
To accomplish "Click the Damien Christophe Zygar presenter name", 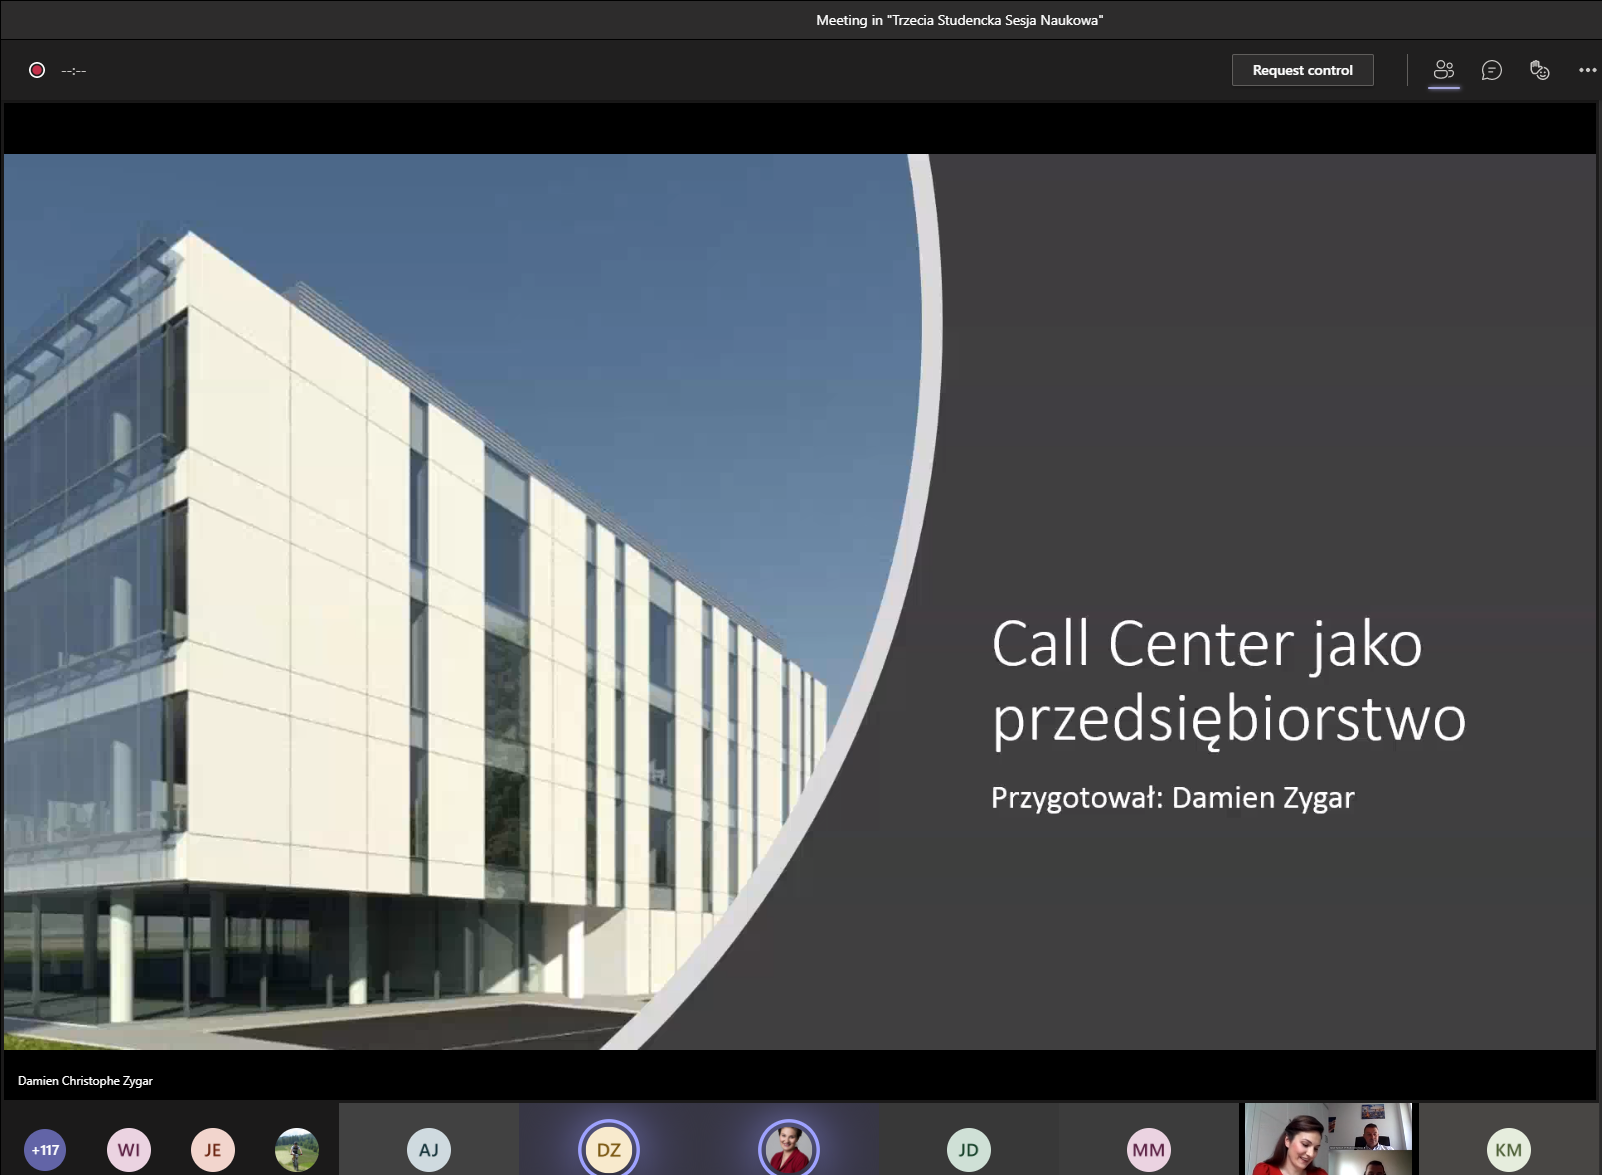I will [x=85, y=1081].
